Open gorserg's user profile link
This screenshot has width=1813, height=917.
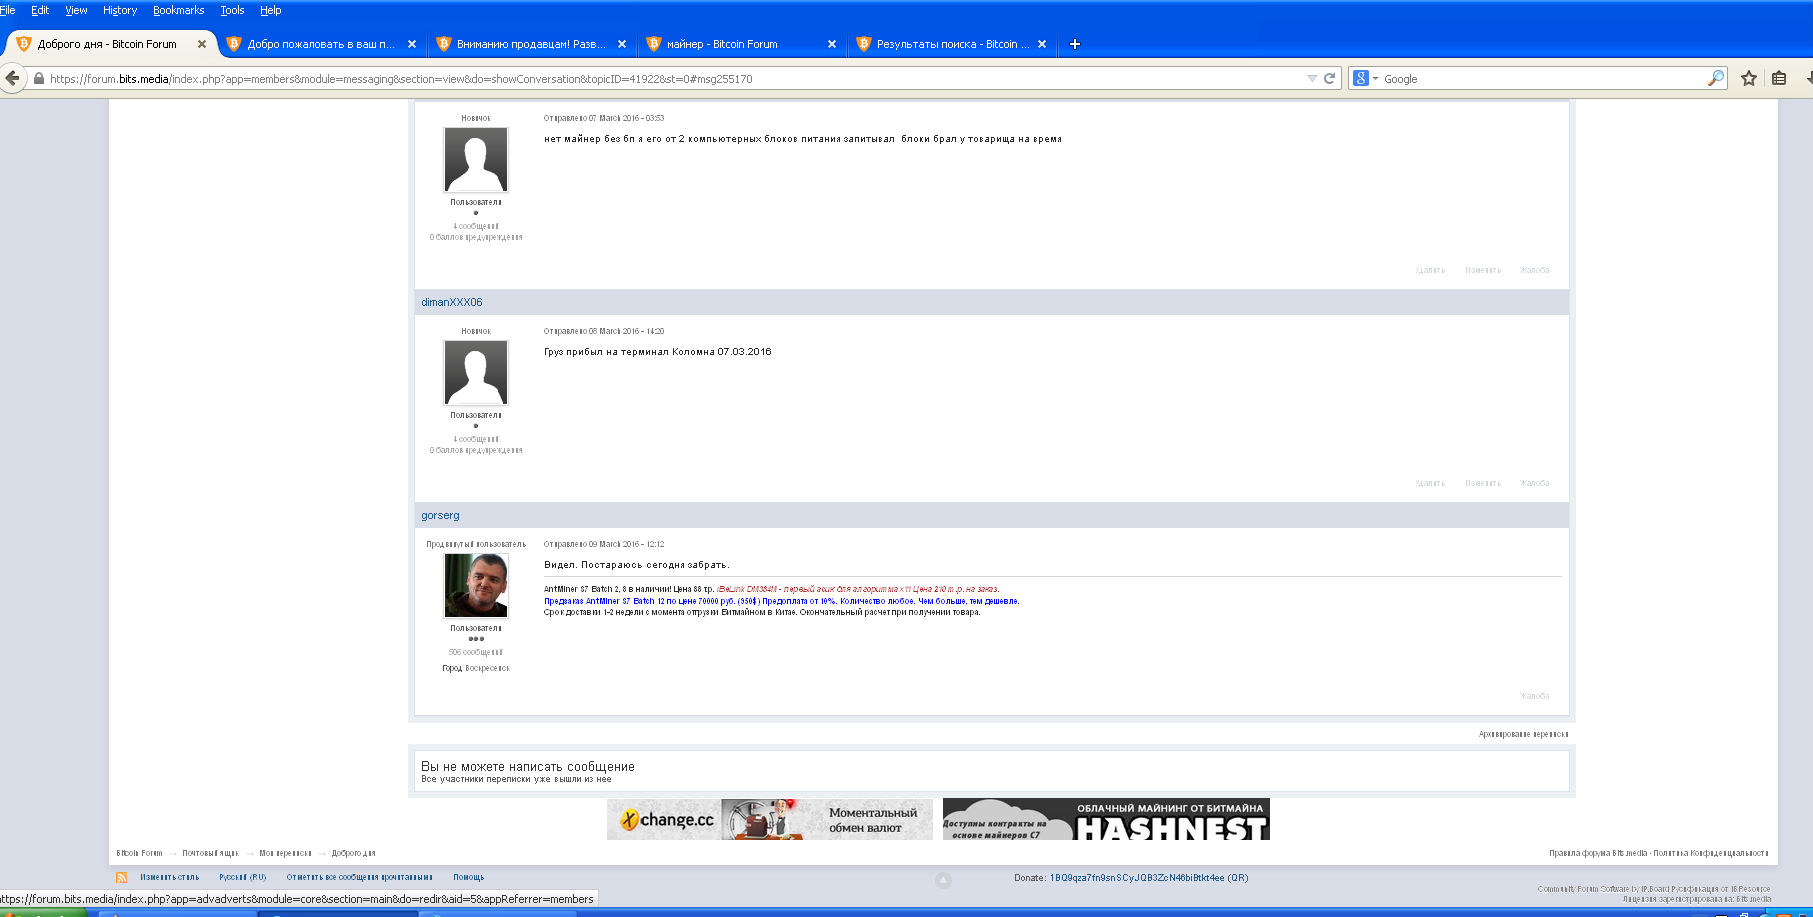tap(440, 515)
